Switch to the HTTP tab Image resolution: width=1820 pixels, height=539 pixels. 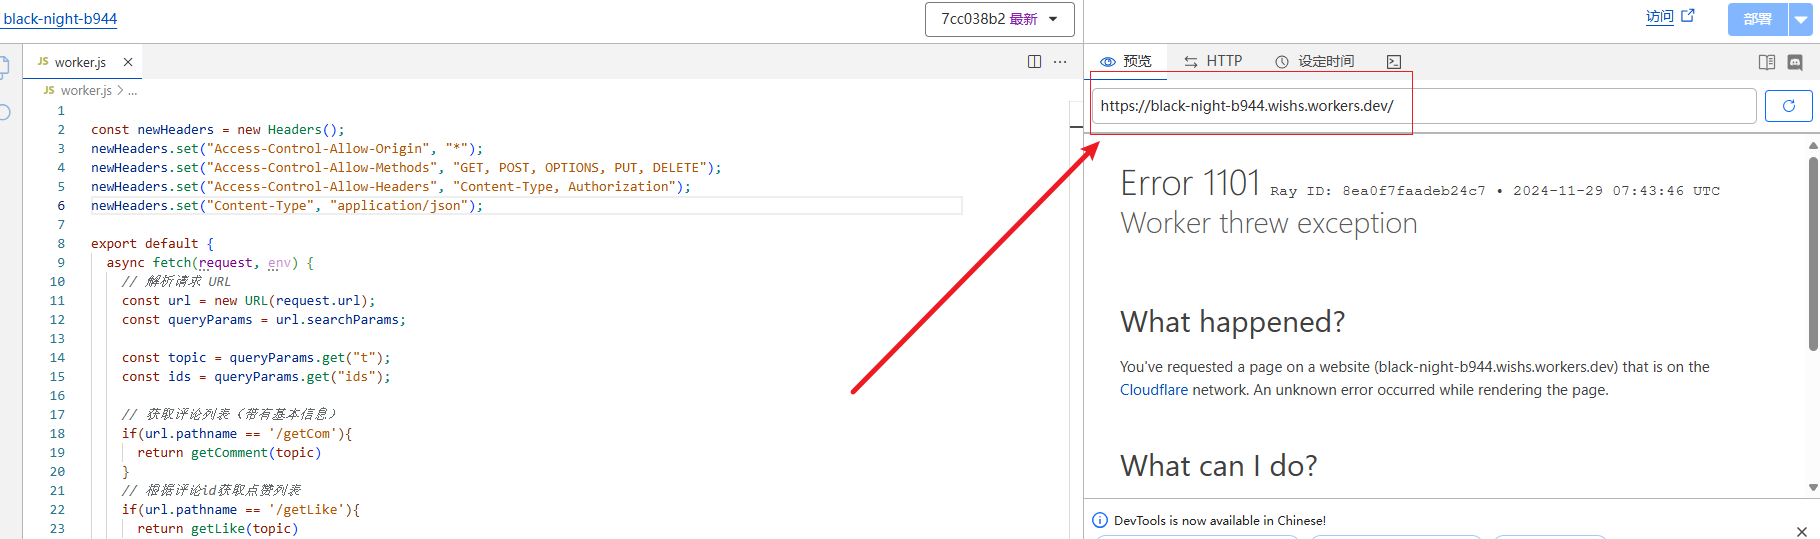[1213, 61]
